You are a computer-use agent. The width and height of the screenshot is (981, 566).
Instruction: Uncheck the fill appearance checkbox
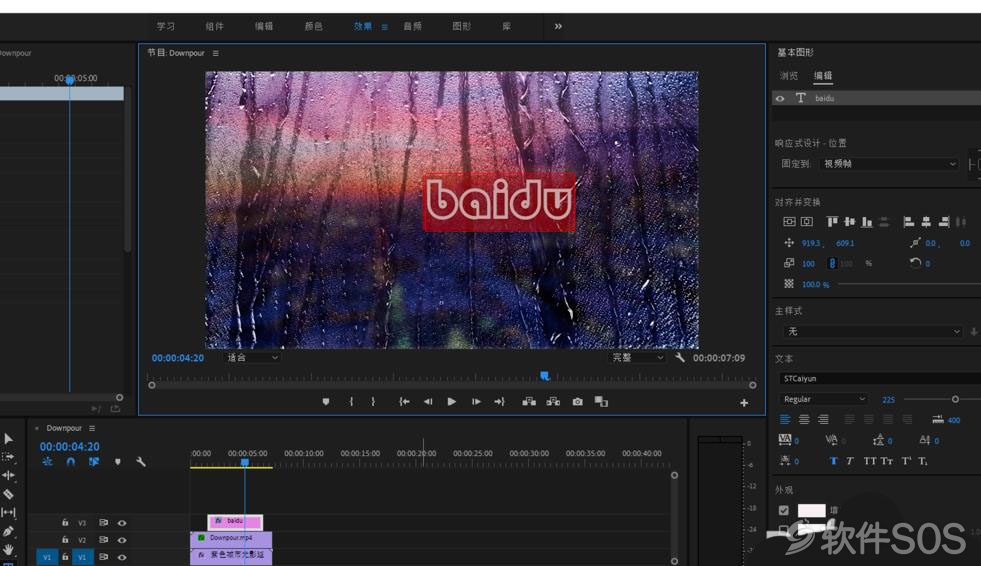783,510
